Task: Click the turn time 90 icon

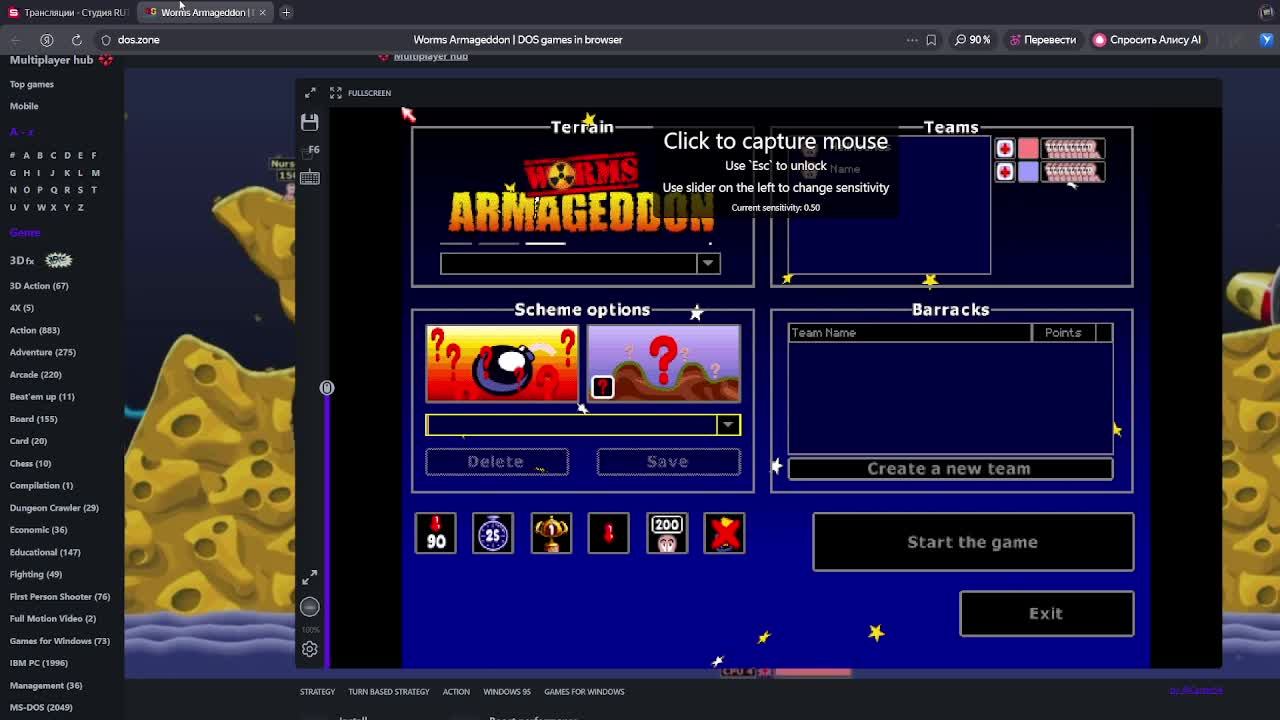Action: [435, 533]
